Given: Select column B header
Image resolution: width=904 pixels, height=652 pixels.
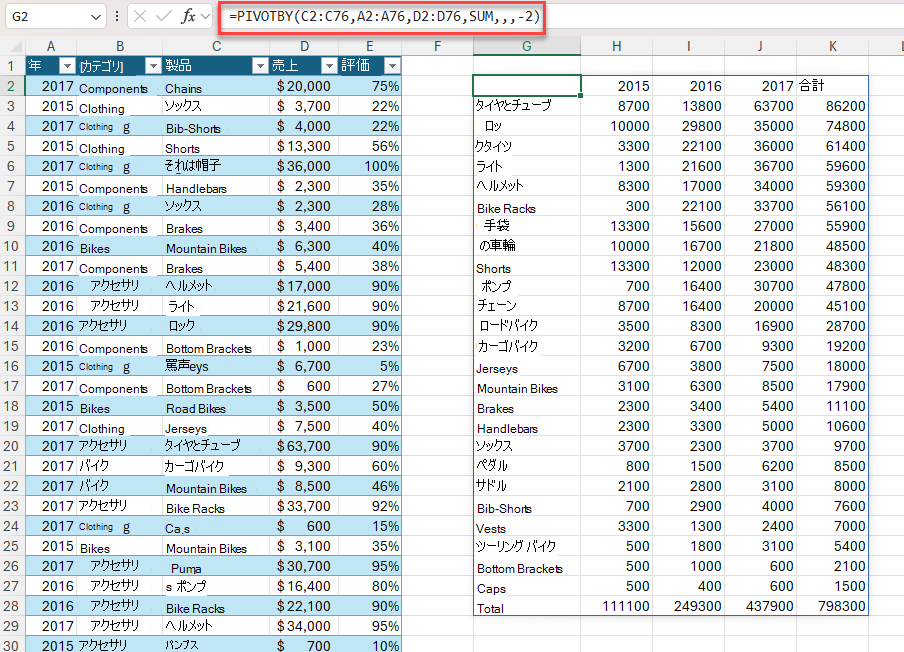Looking at the screenshot, I should (x=119, y=46).
